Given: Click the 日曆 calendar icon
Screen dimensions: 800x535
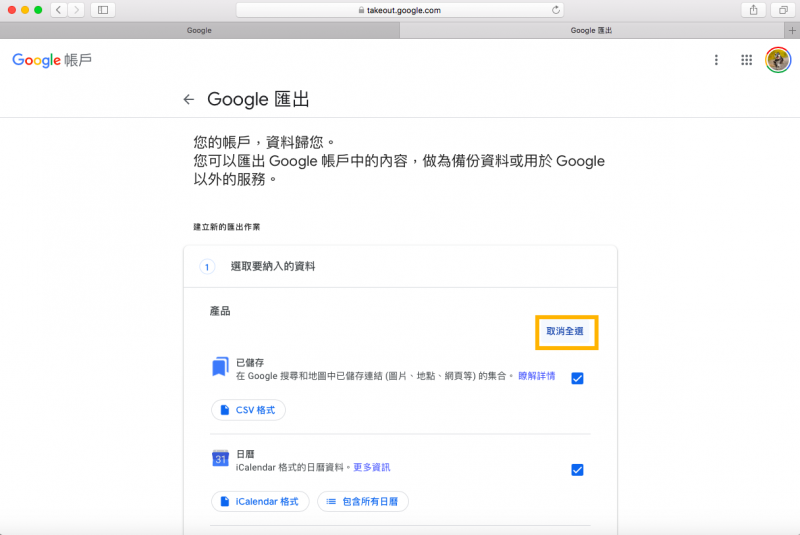Looking at the screenshot, I should [x=220, y=458].
